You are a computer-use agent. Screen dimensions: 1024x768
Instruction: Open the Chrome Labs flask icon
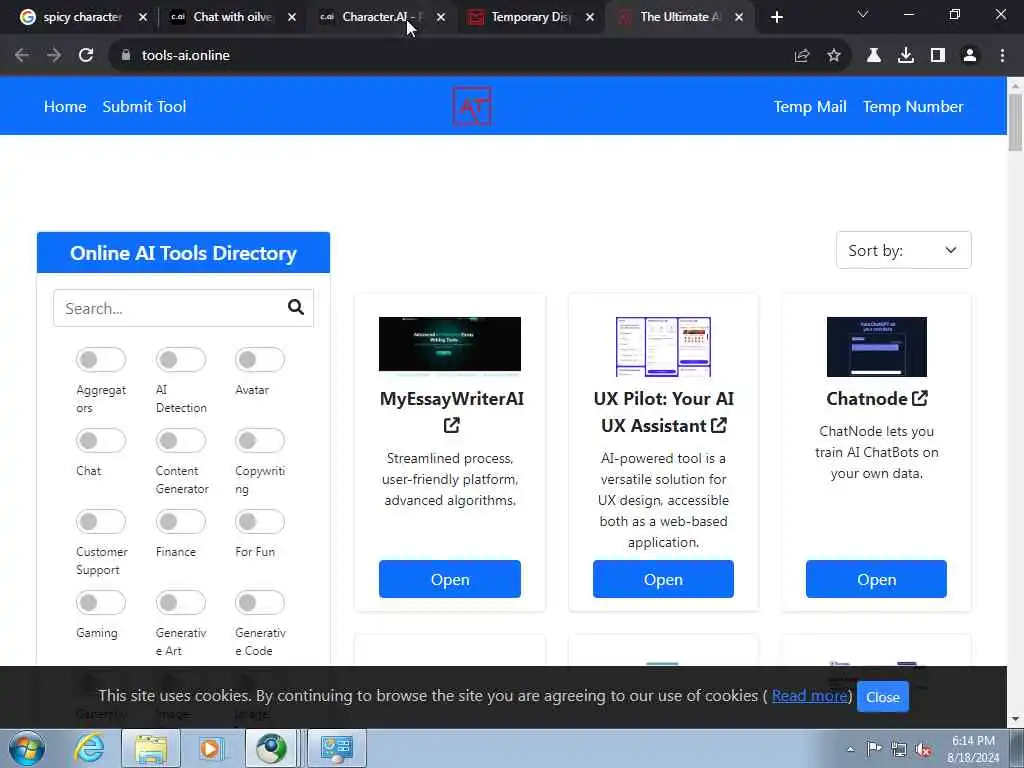point(874,56)
